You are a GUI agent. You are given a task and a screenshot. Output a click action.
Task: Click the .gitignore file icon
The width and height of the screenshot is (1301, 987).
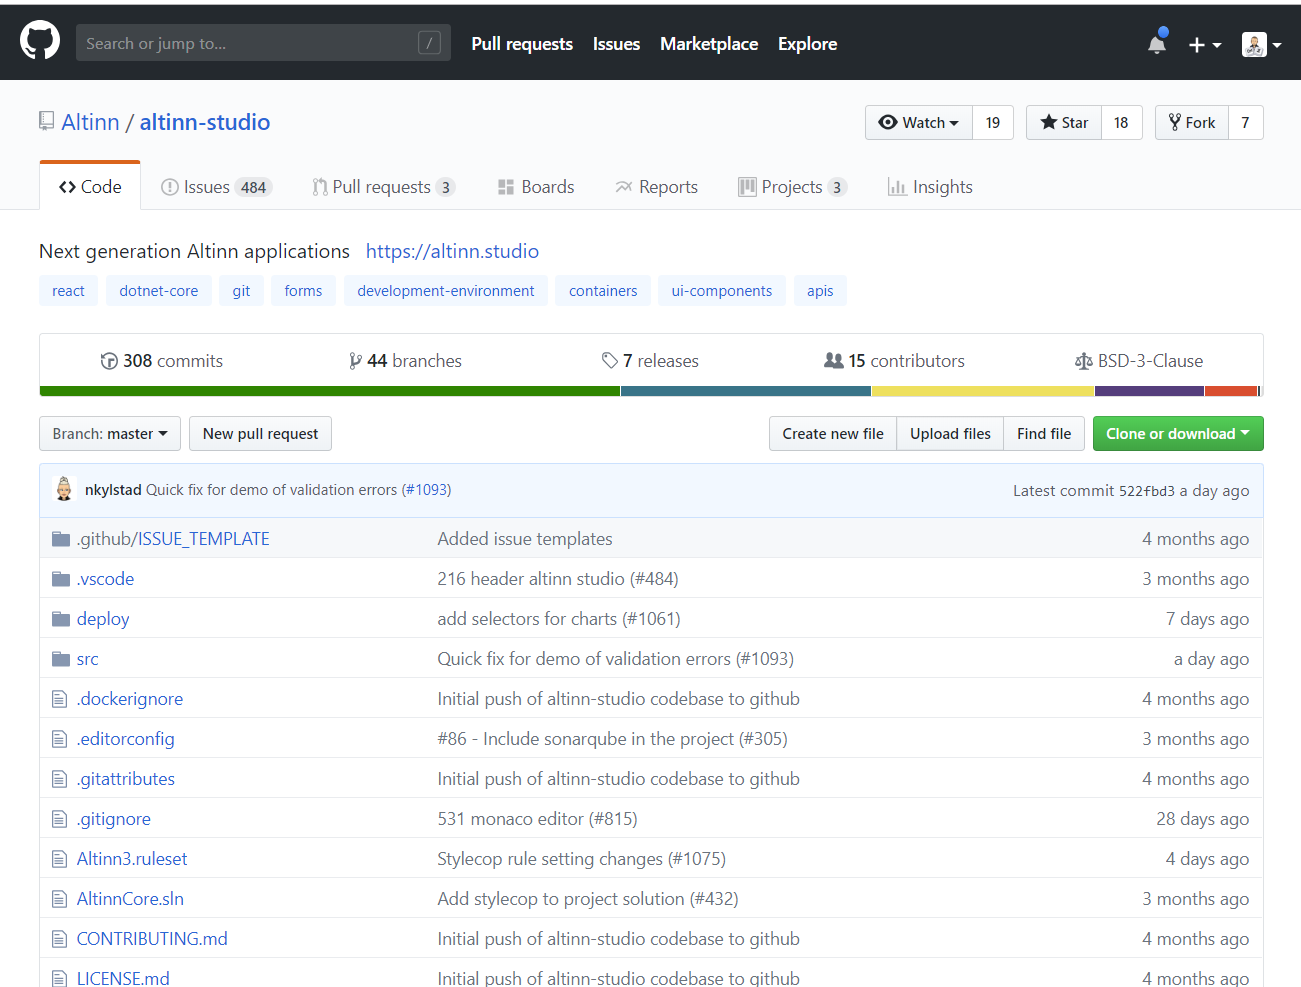pos(59,819)
